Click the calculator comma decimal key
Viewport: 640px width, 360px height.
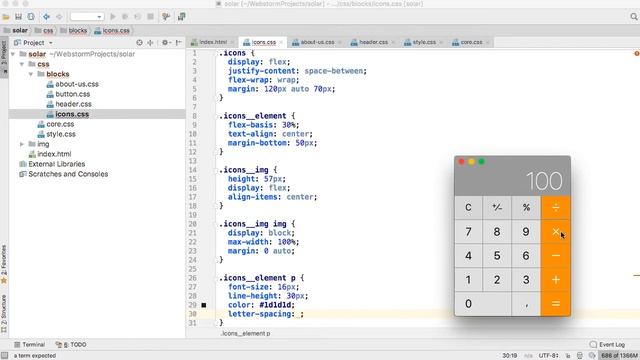click(527, 304)
